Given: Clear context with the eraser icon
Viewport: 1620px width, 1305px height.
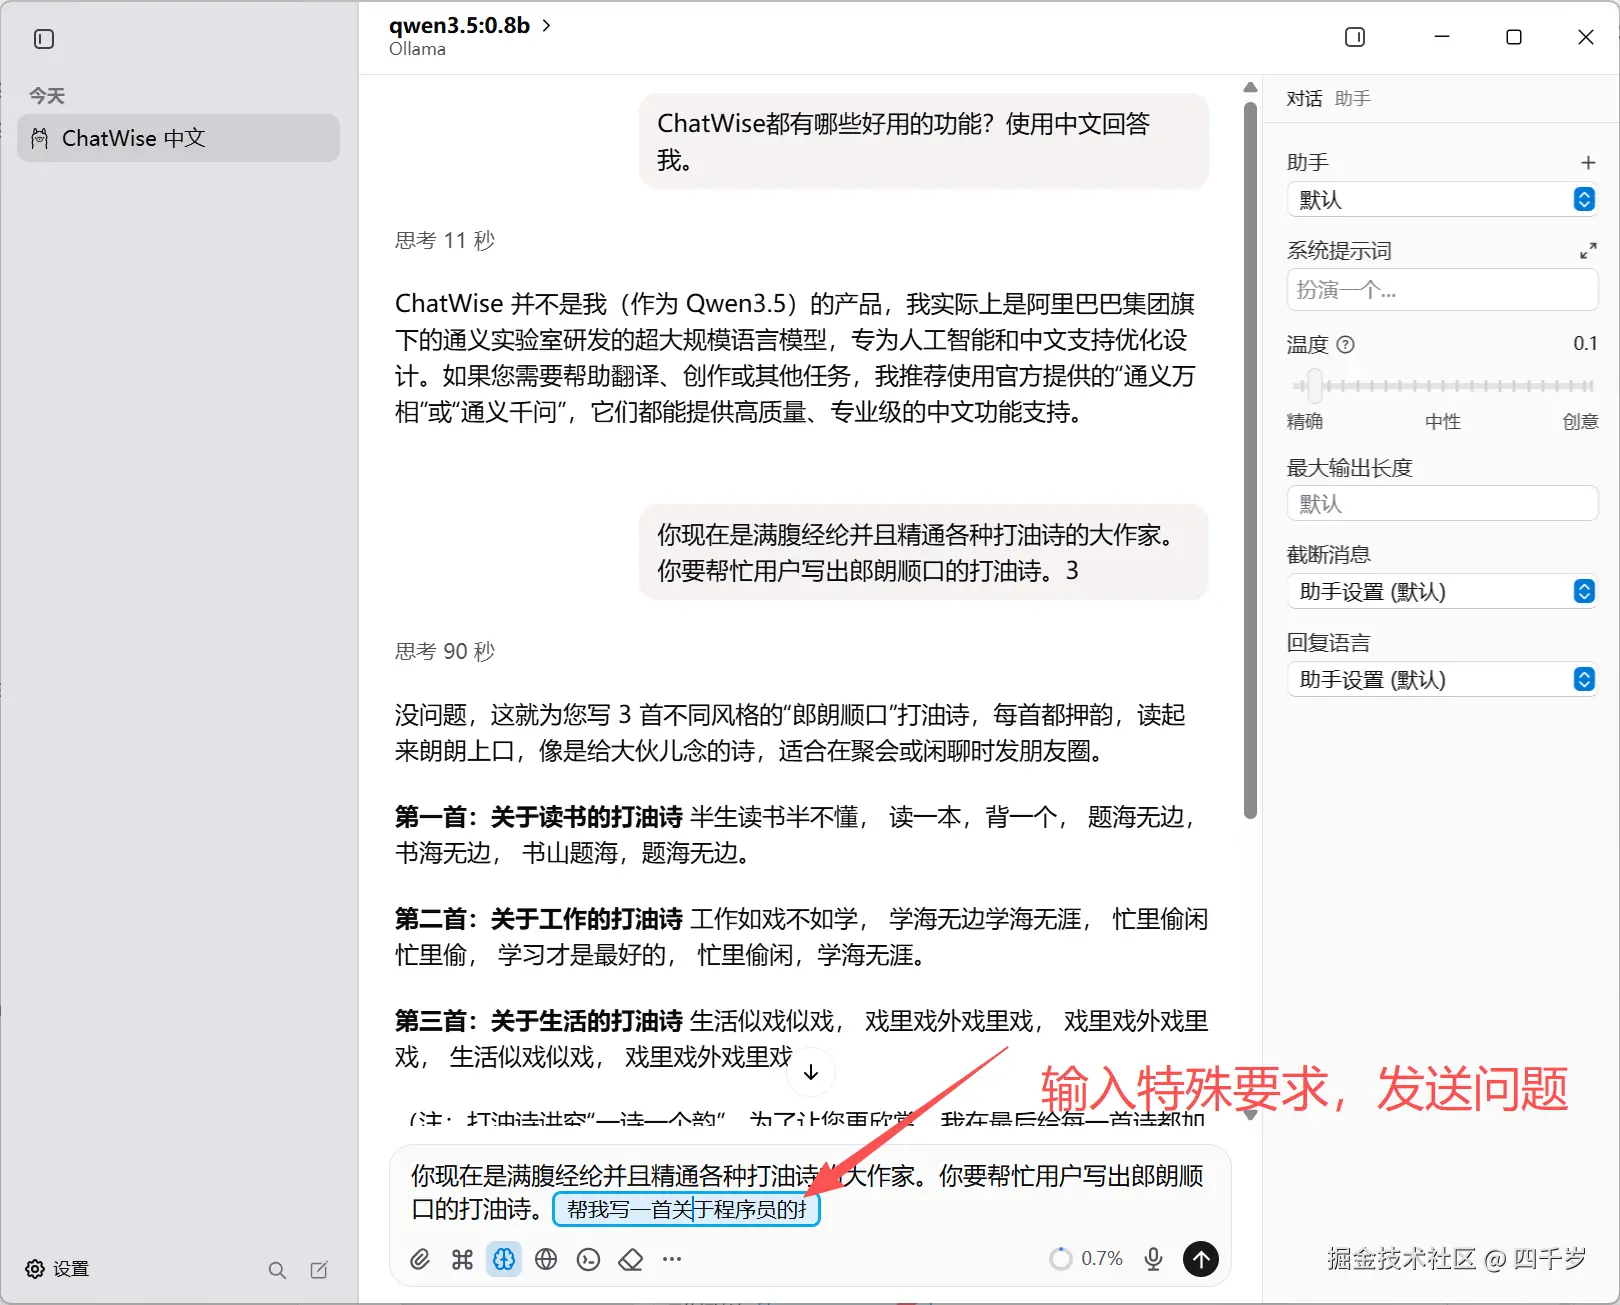Looking at the screenshot, I should pyautogui.click(x=630, y=1259).
